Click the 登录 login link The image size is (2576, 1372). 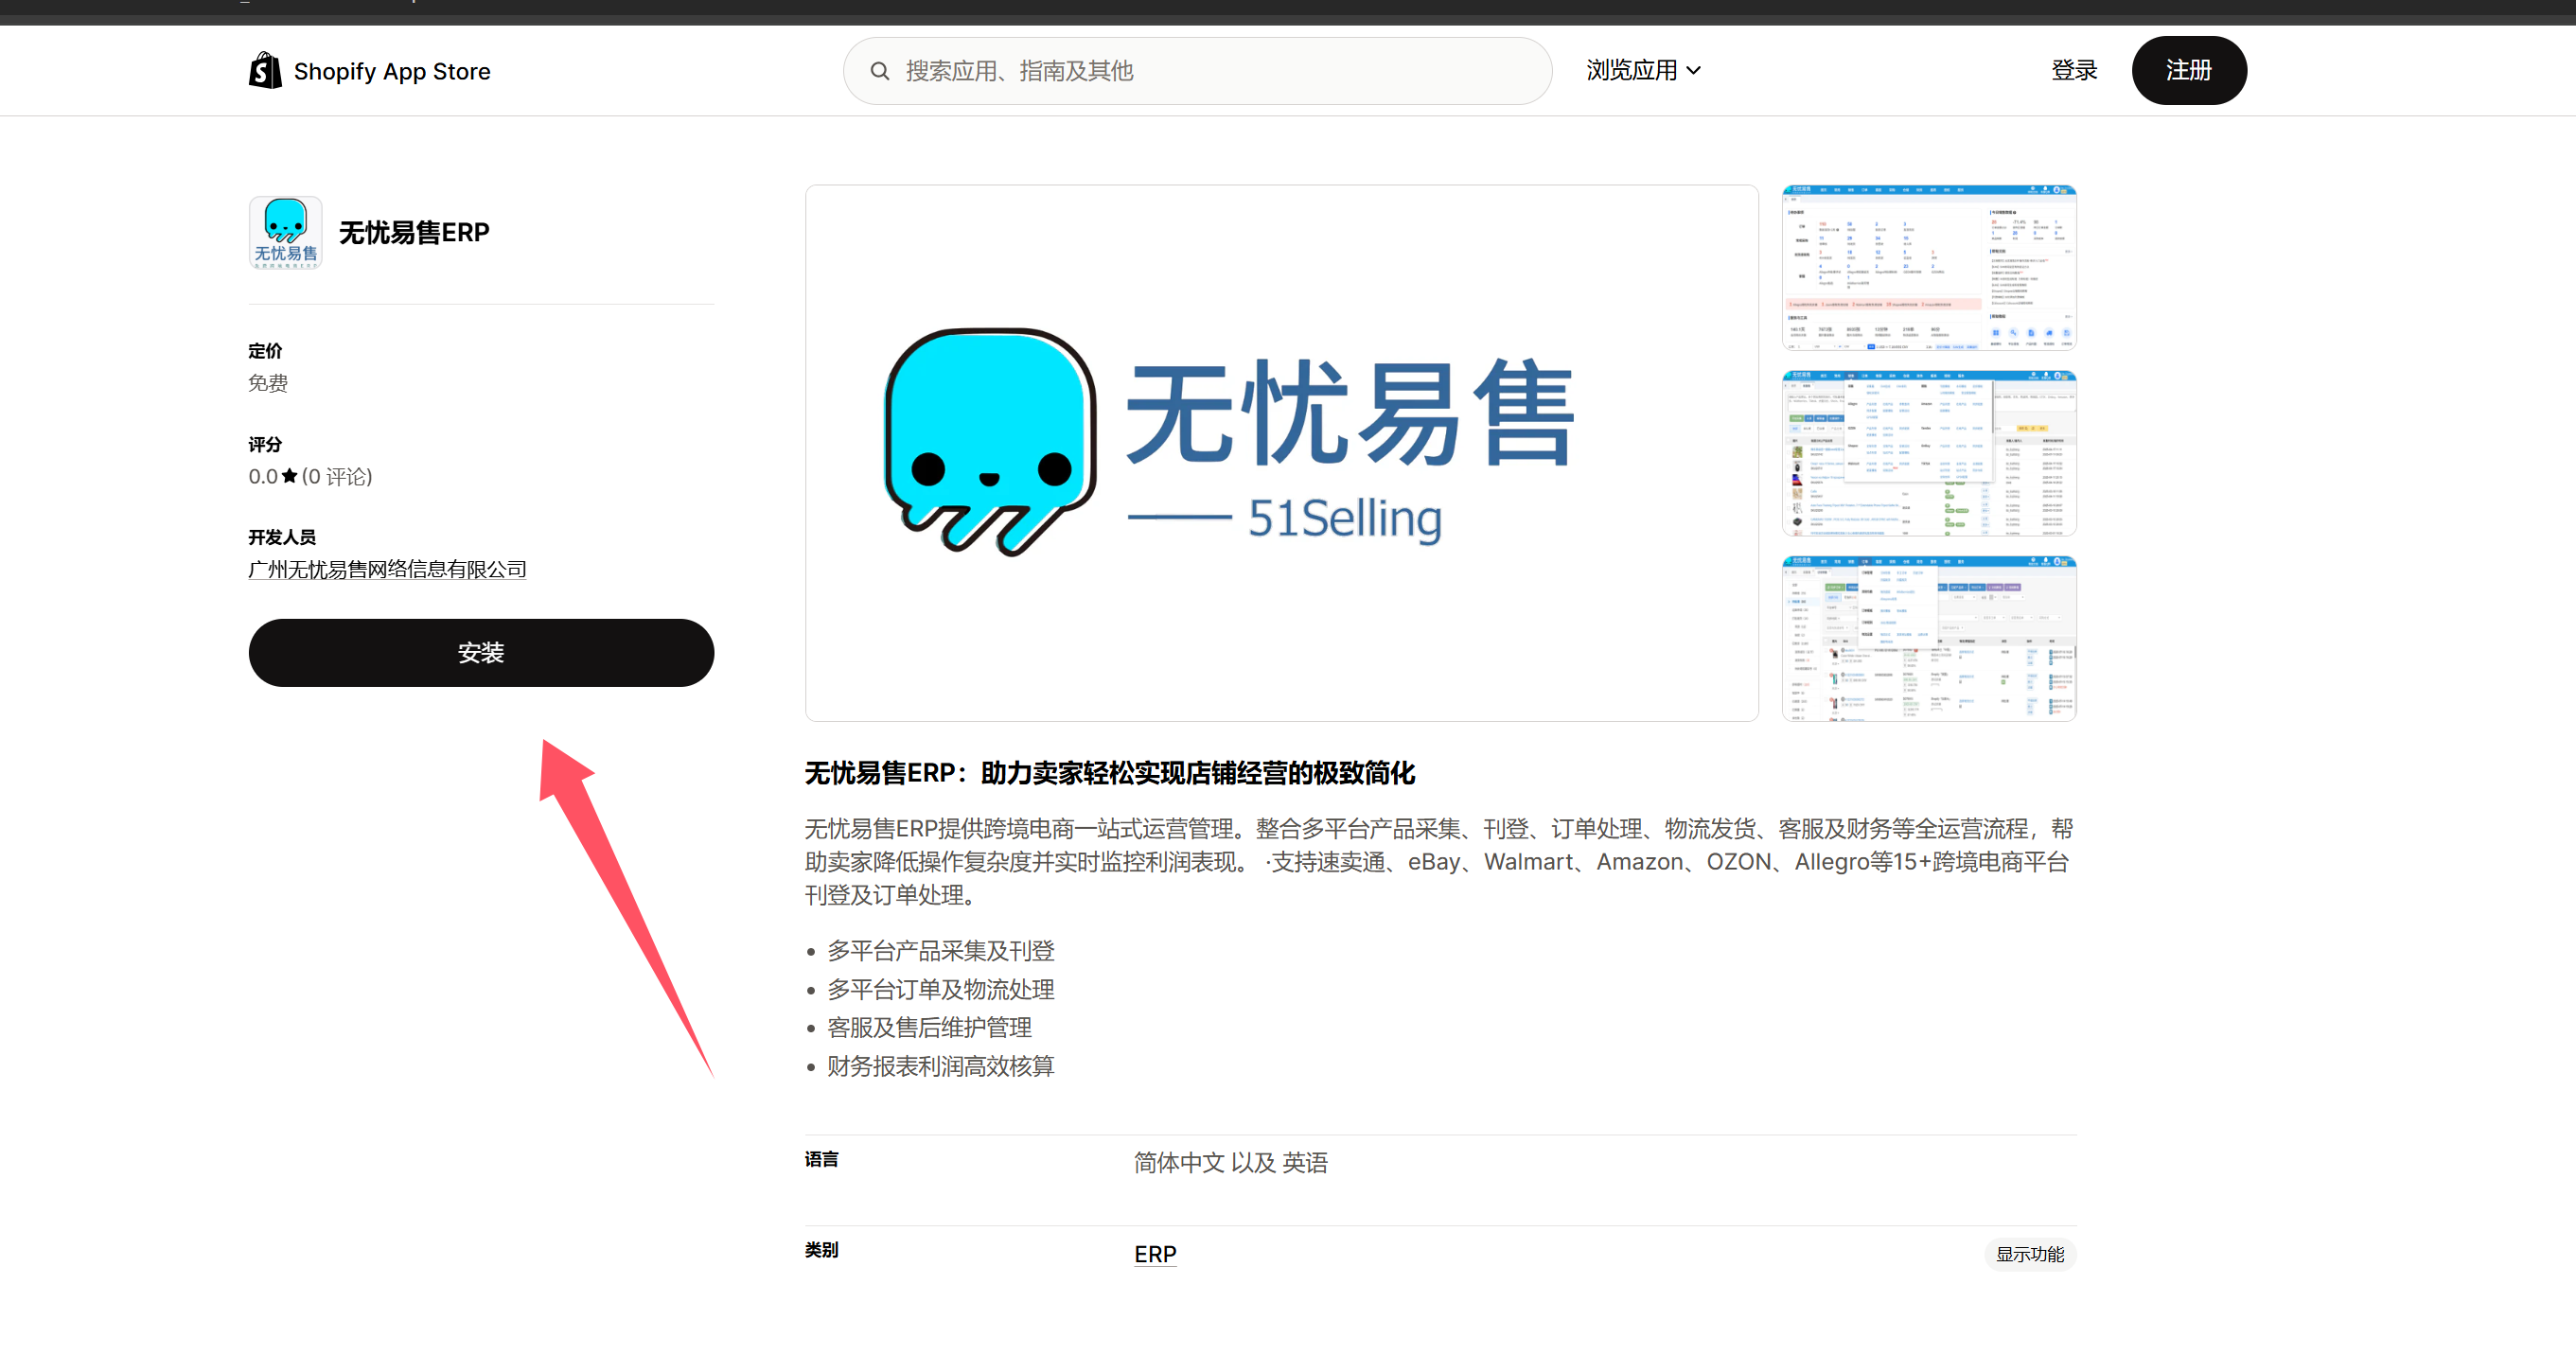(x=2074, y=71)
